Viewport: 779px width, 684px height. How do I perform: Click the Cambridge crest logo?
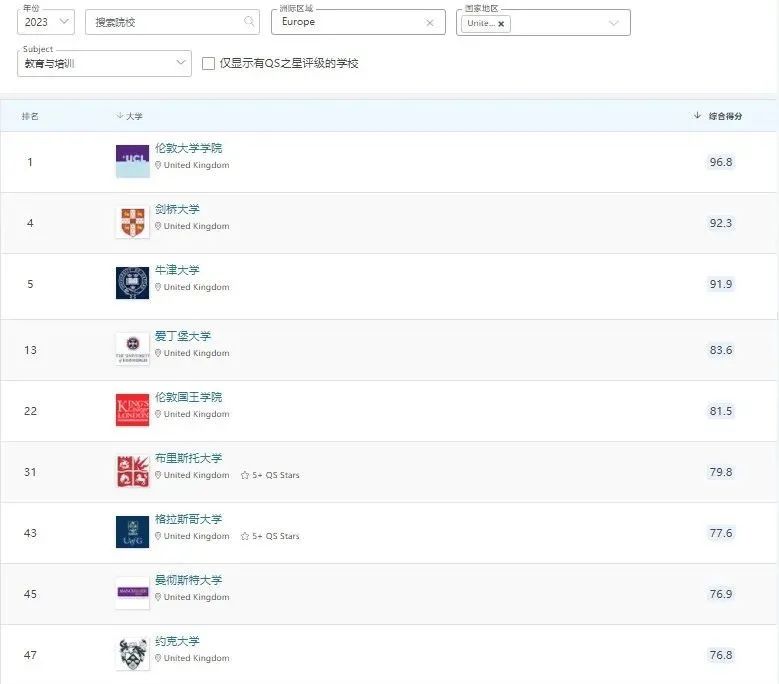coord(133,223)
